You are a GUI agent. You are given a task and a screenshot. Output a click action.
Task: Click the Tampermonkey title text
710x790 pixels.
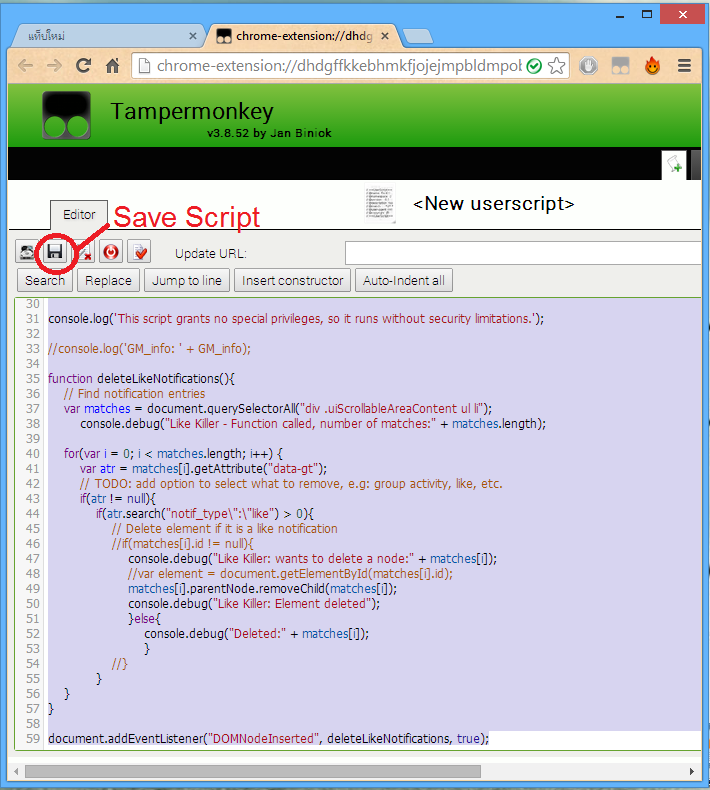point(192,112)
